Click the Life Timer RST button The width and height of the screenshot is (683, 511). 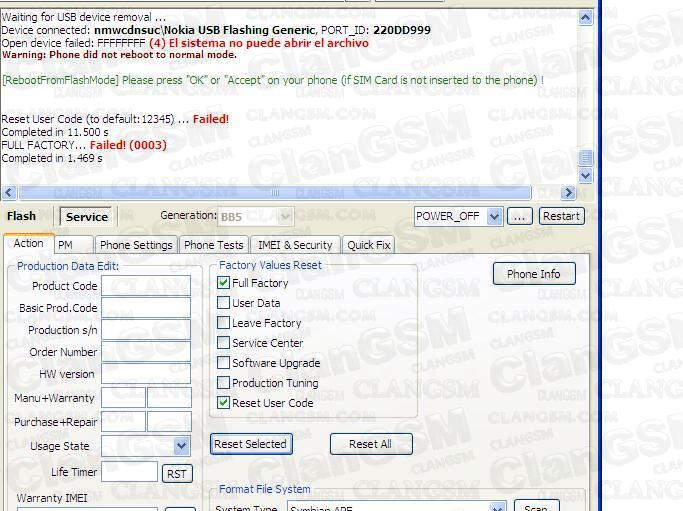pos(177,474)
